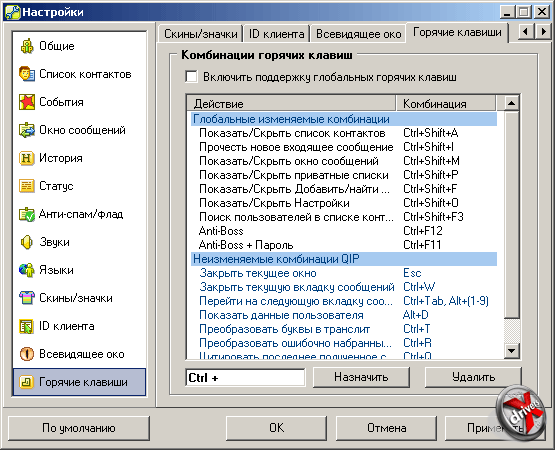Click the hotkey list scrollbar down arrow
Screen dimensions: 555x450
tap(511, 351)
